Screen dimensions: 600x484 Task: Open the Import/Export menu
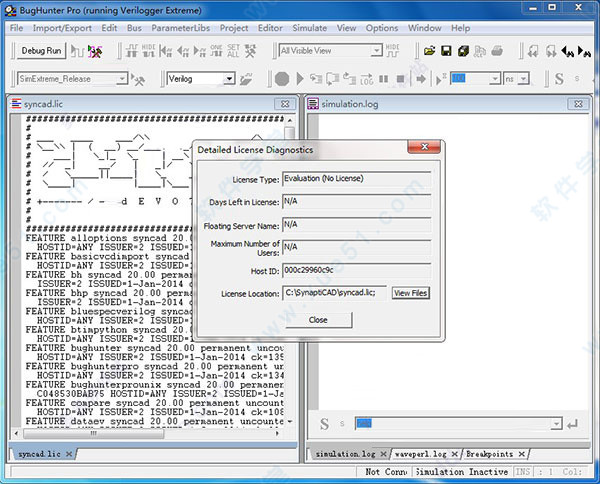62,28
